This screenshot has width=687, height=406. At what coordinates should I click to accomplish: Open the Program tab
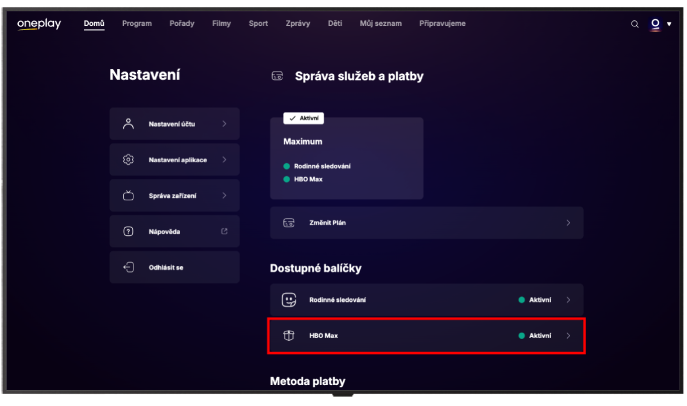point(137,24)
